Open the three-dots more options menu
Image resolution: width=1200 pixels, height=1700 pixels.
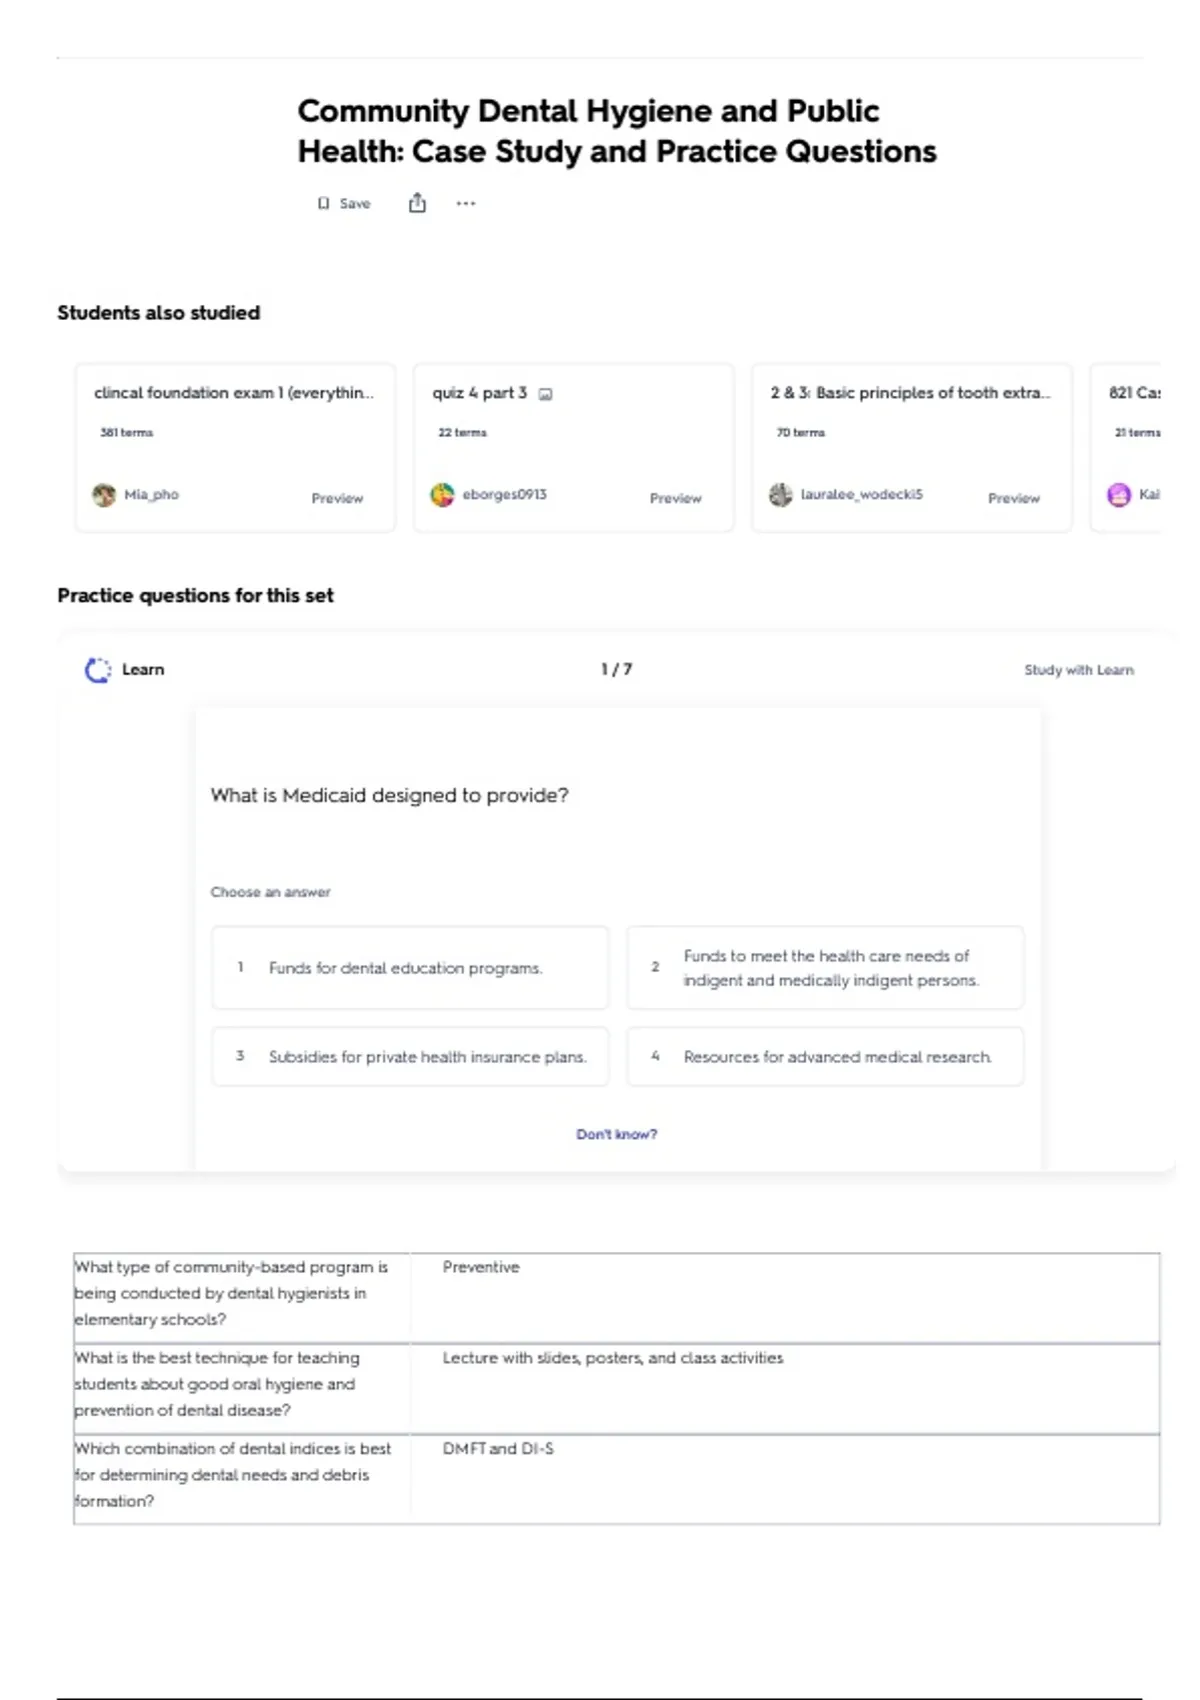(466, 203)
